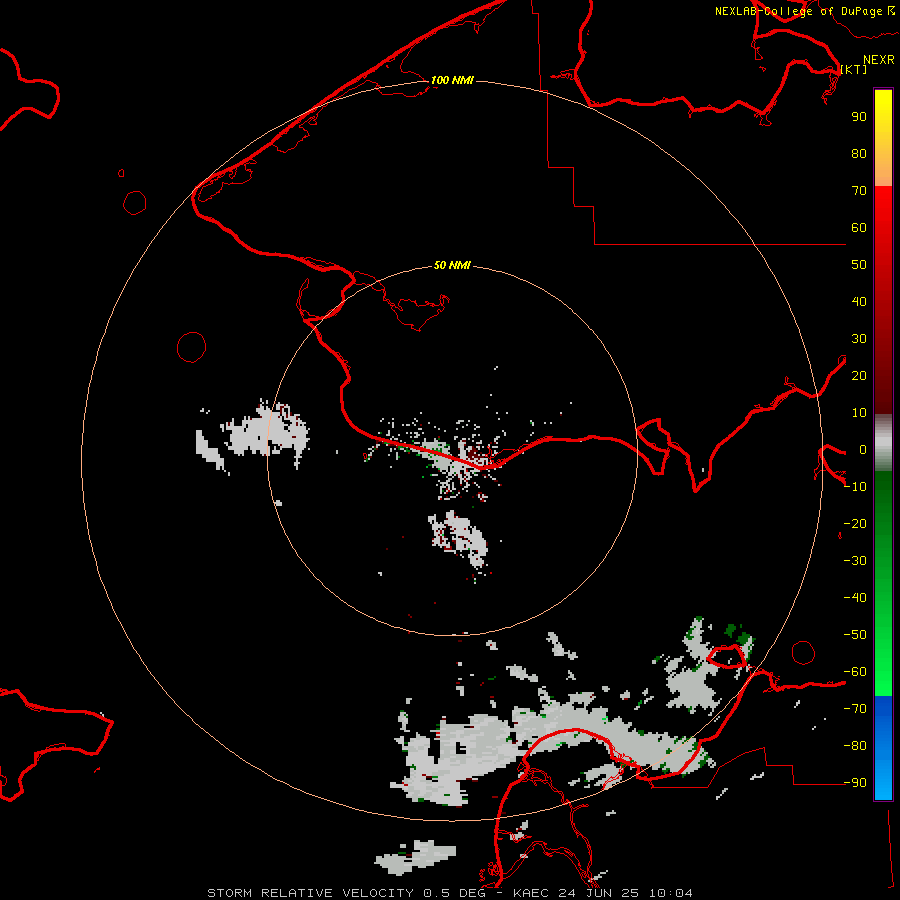This screenshot has height=900, width=900.
Task: Click the -50 scale label
Action: 855,635
